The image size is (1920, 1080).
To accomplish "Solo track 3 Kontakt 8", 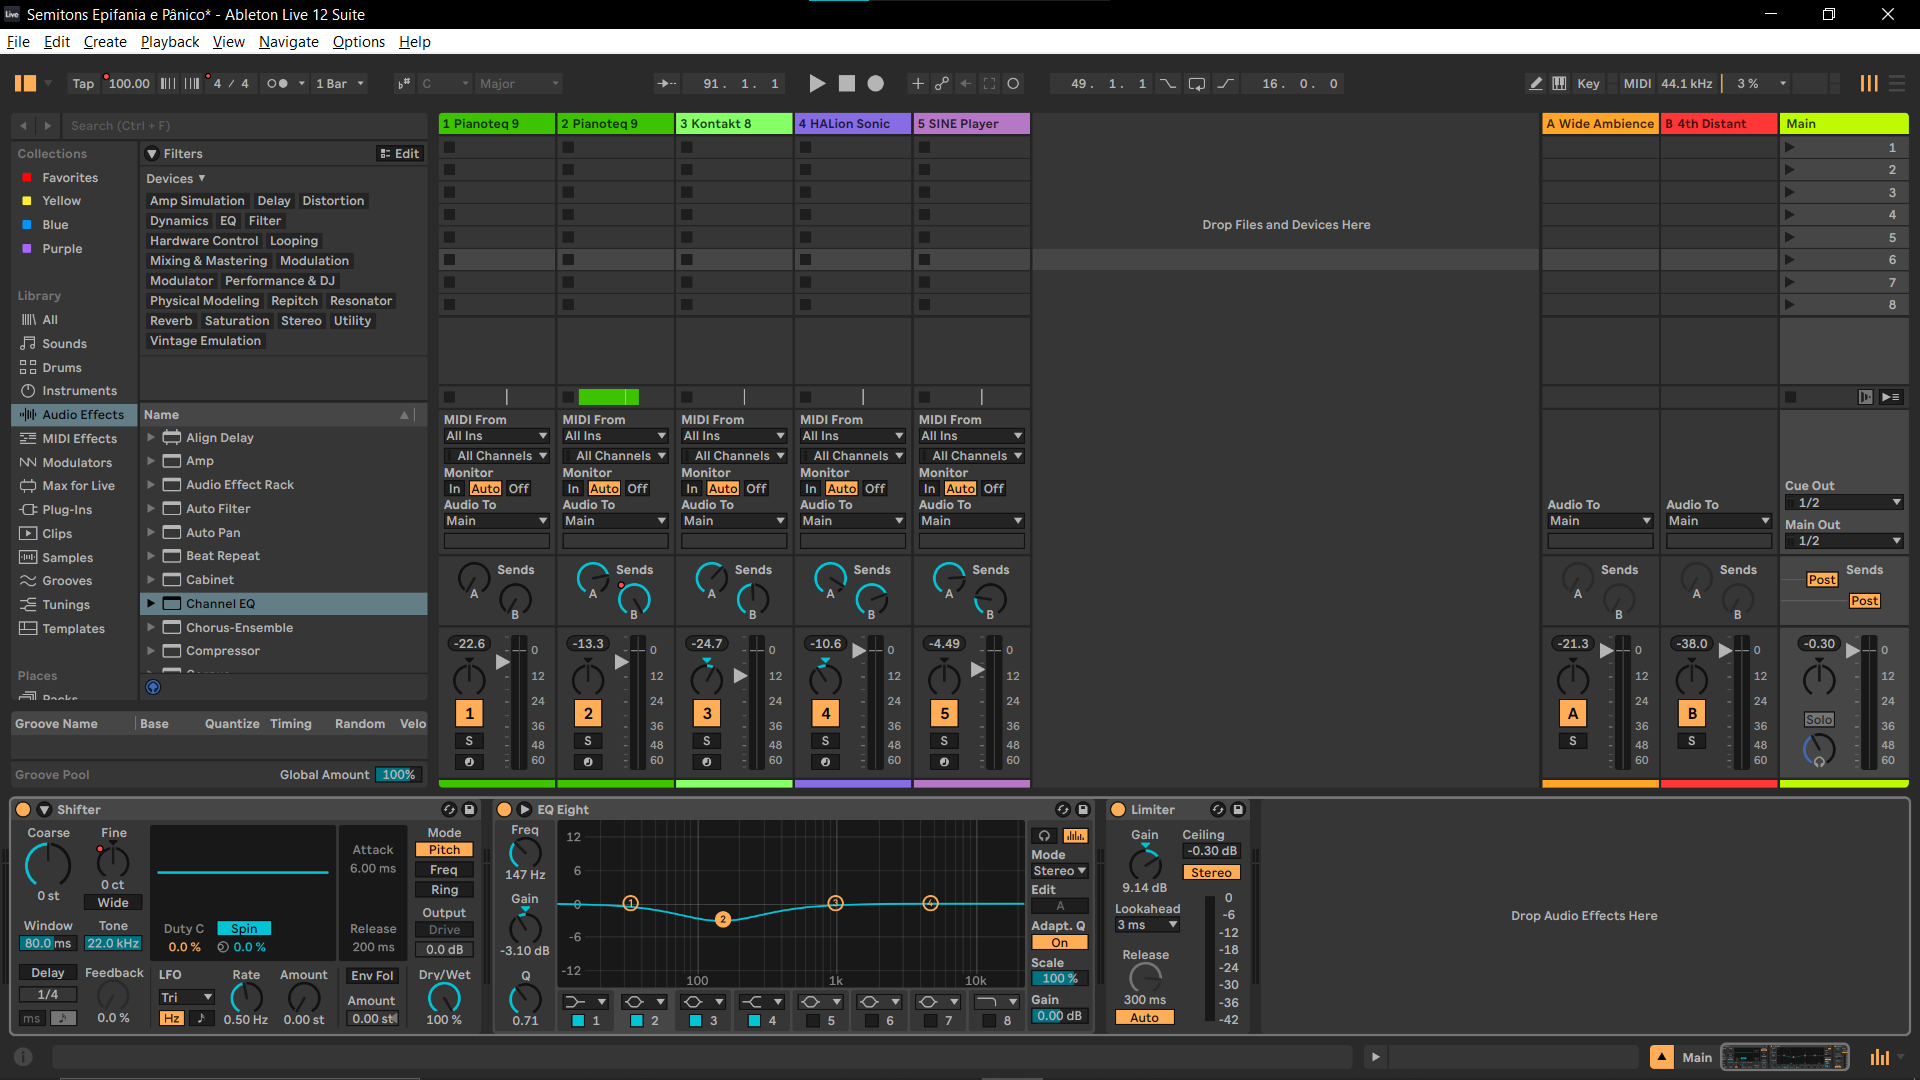I will pyautogui.click(x=707, y=741).
